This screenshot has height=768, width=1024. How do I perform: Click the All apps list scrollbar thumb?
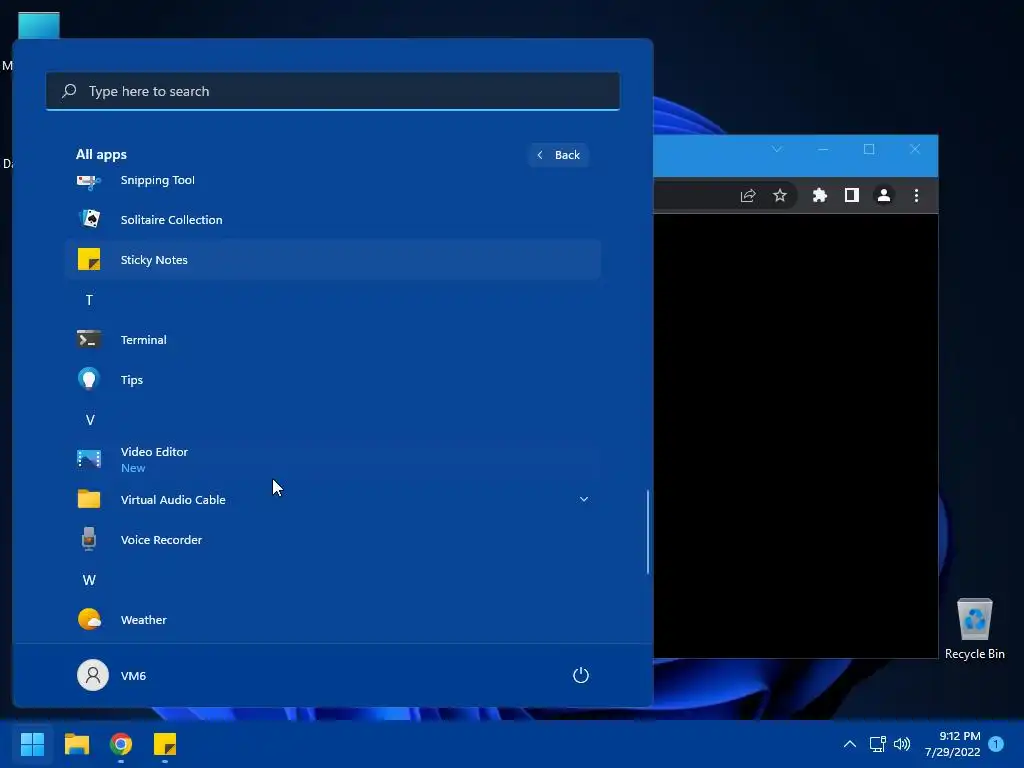coord(648,532)
